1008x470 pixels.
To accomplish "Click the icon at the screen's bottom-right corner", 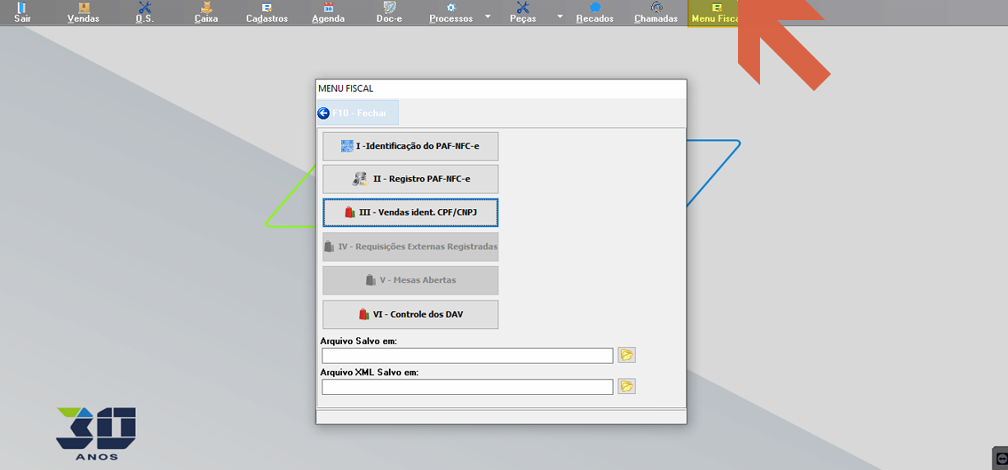I will [1001, 458].
